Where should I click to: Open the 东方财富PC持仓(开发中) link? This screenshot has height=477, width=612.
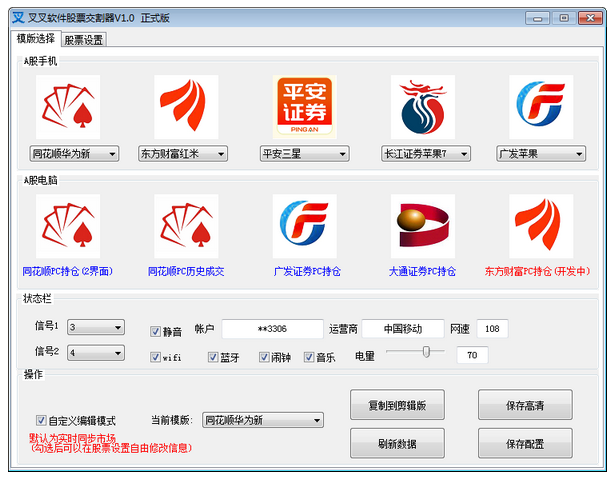click(537, 271)
